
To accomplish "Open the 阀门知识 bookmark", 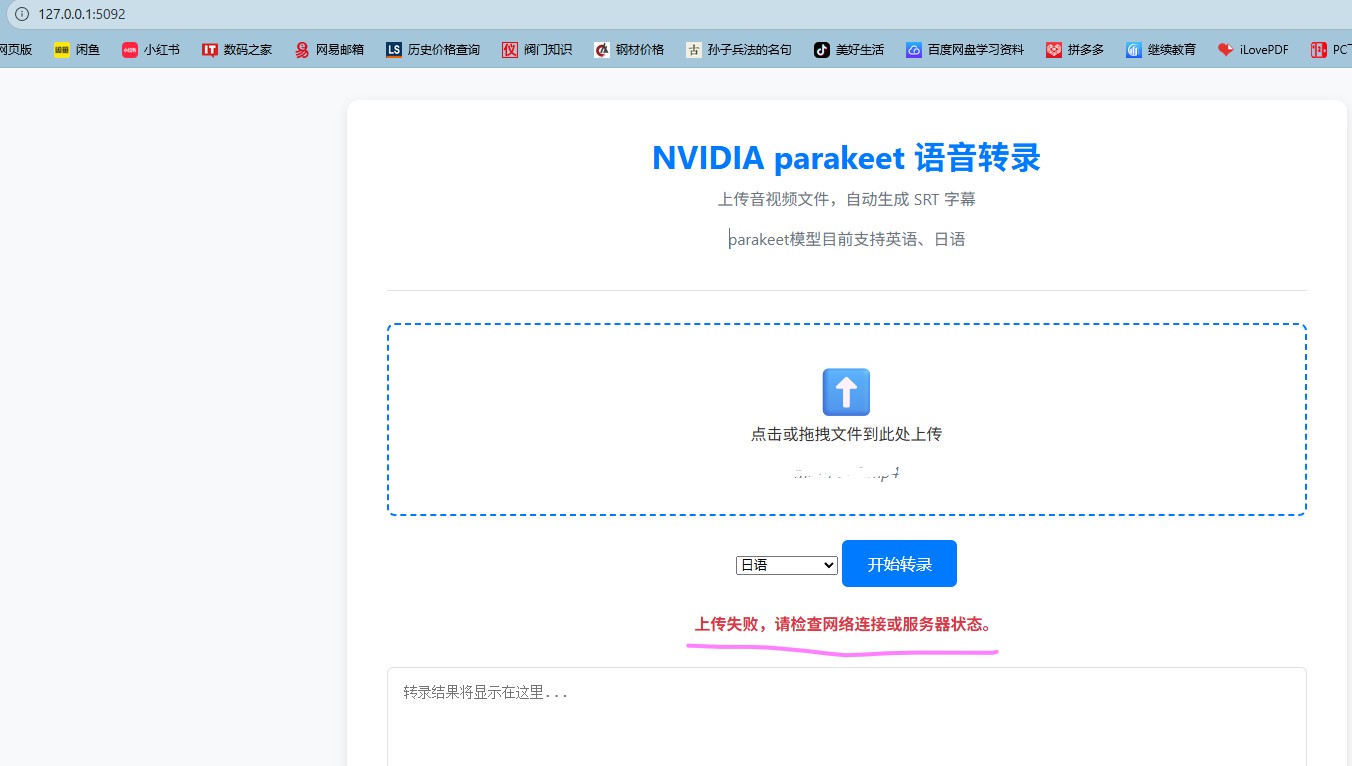I will 537,49.
